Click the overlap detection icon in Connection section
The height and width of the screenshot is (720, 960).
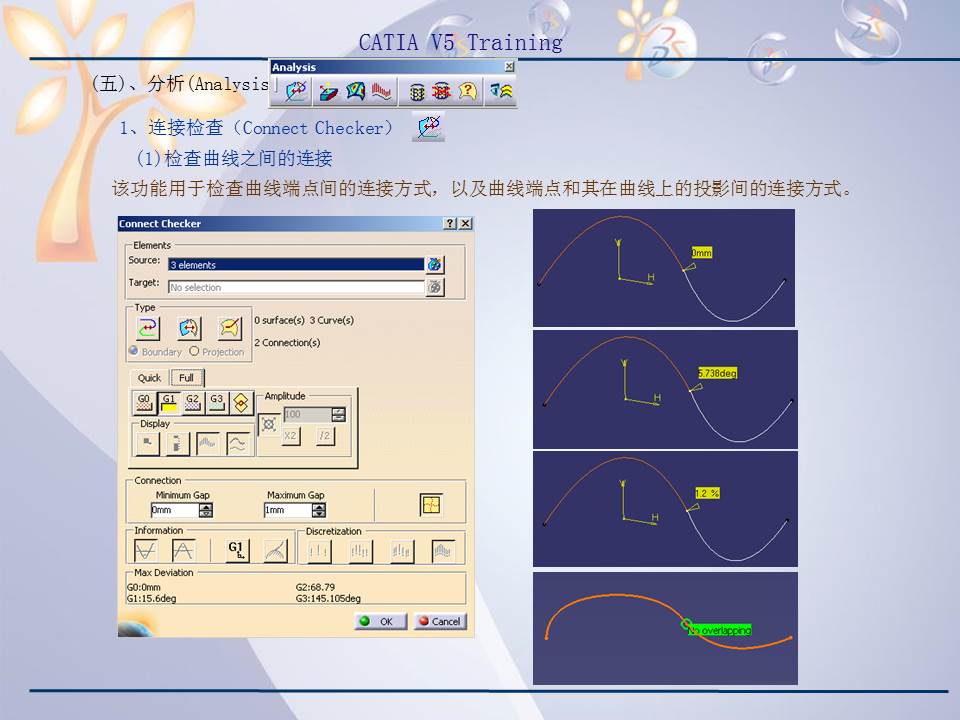(432, 505)
